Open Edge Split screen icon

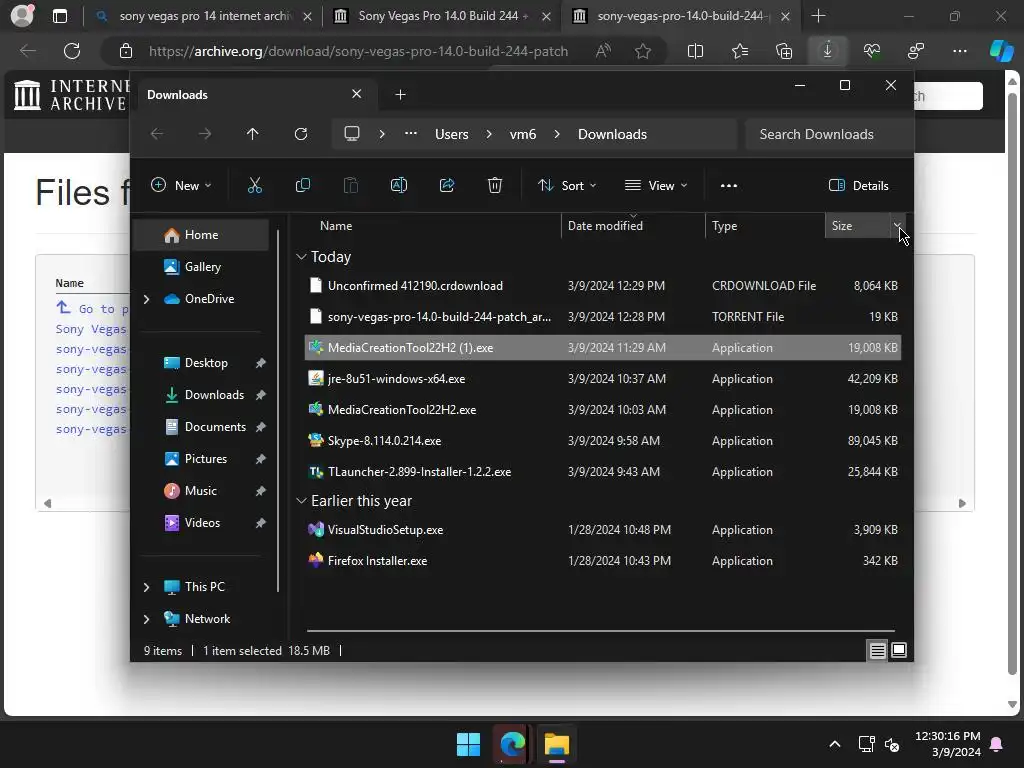pyautogui.click(x=696, y=51)
